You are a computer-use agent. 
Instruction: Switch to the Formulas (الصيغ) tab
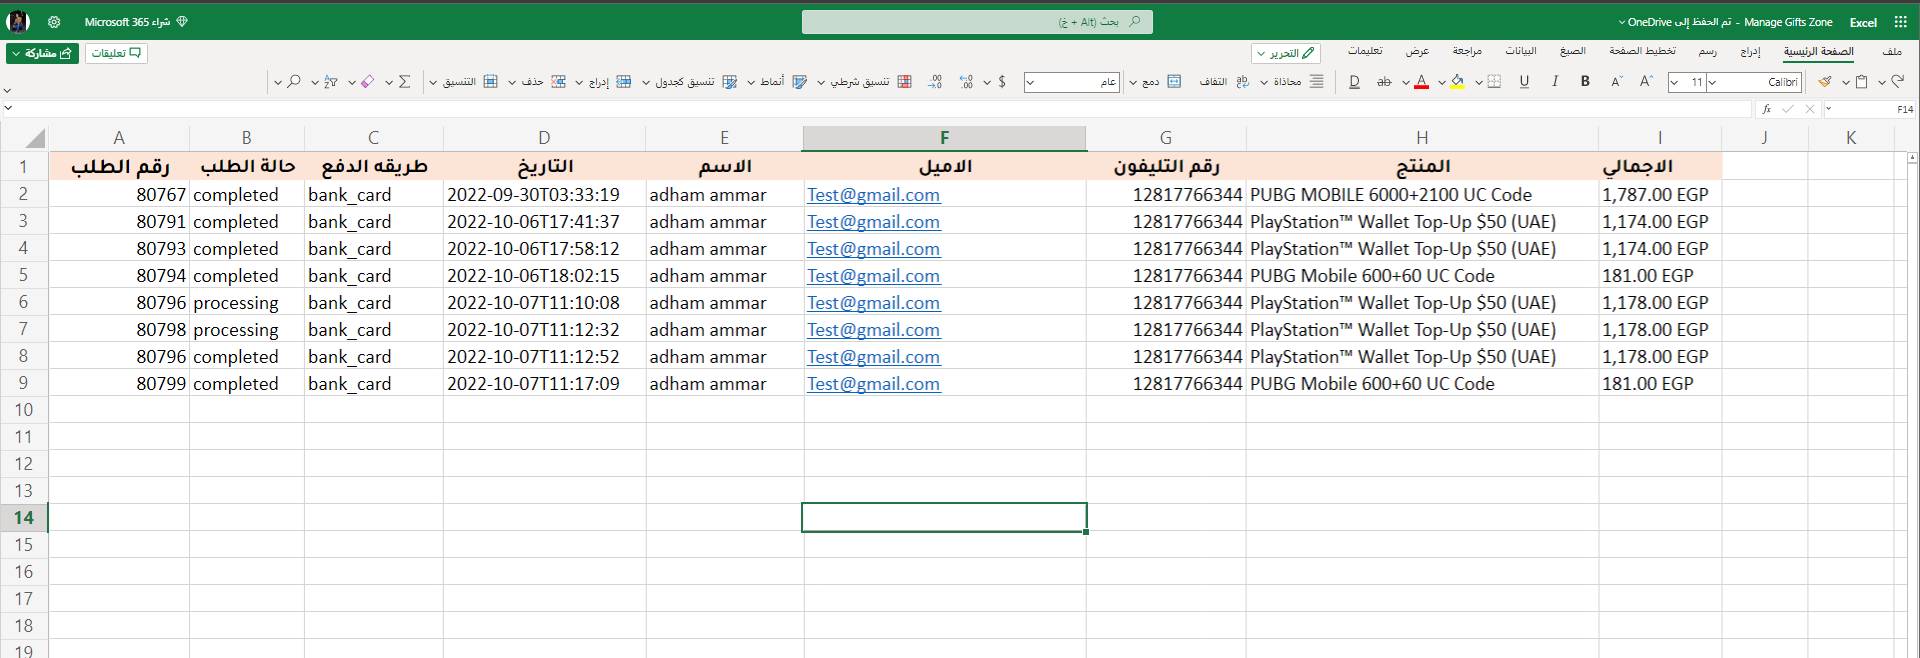tap(1573, 51)
